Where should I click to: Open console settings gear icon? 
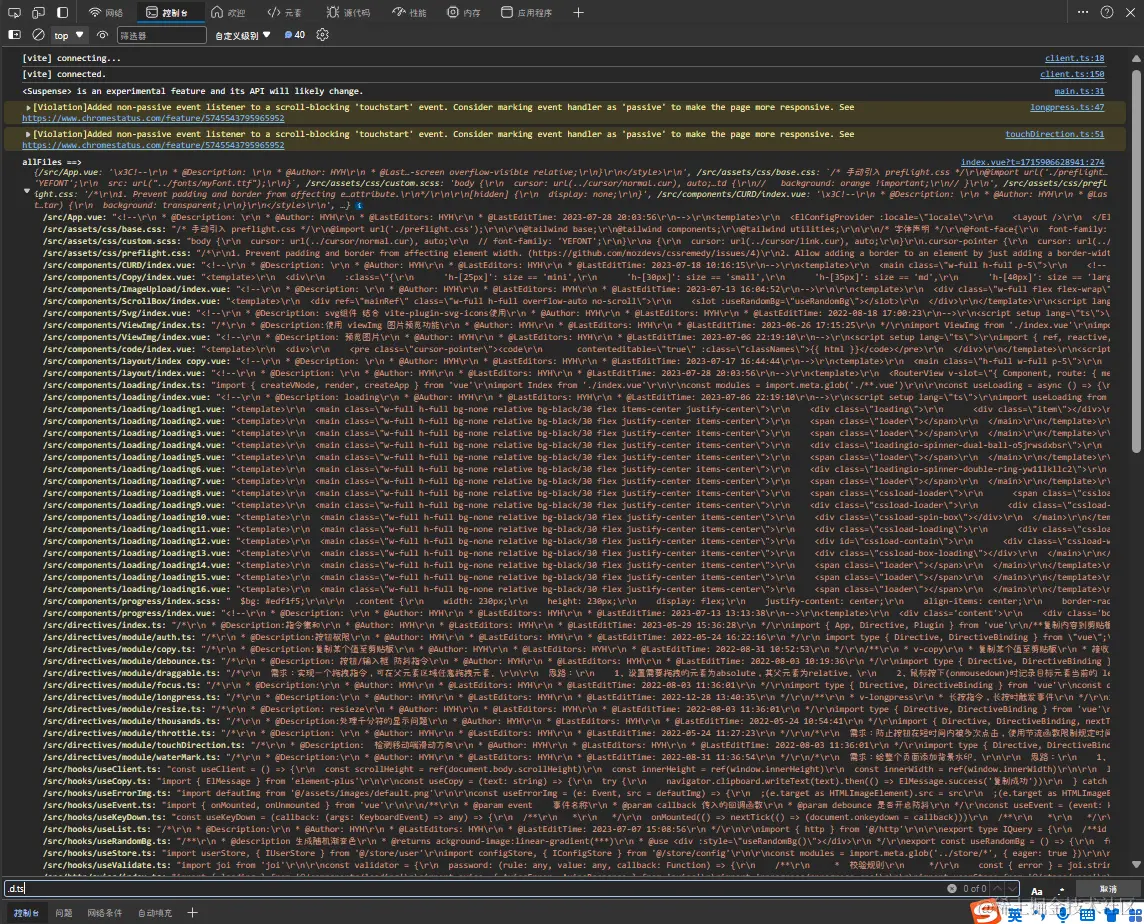click(x=322, y=35)
